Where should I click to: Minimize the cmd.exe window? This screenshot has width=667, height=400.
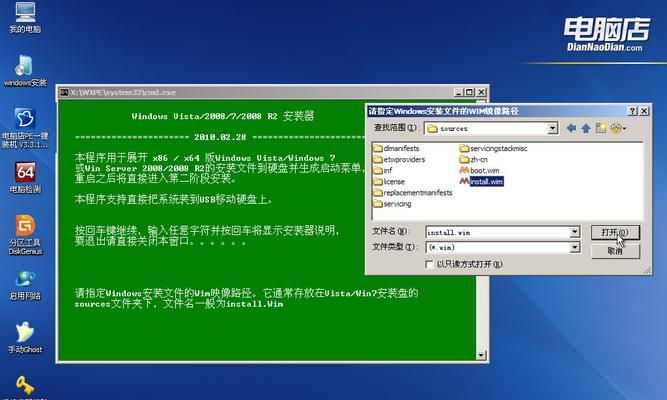click(459, 92)
